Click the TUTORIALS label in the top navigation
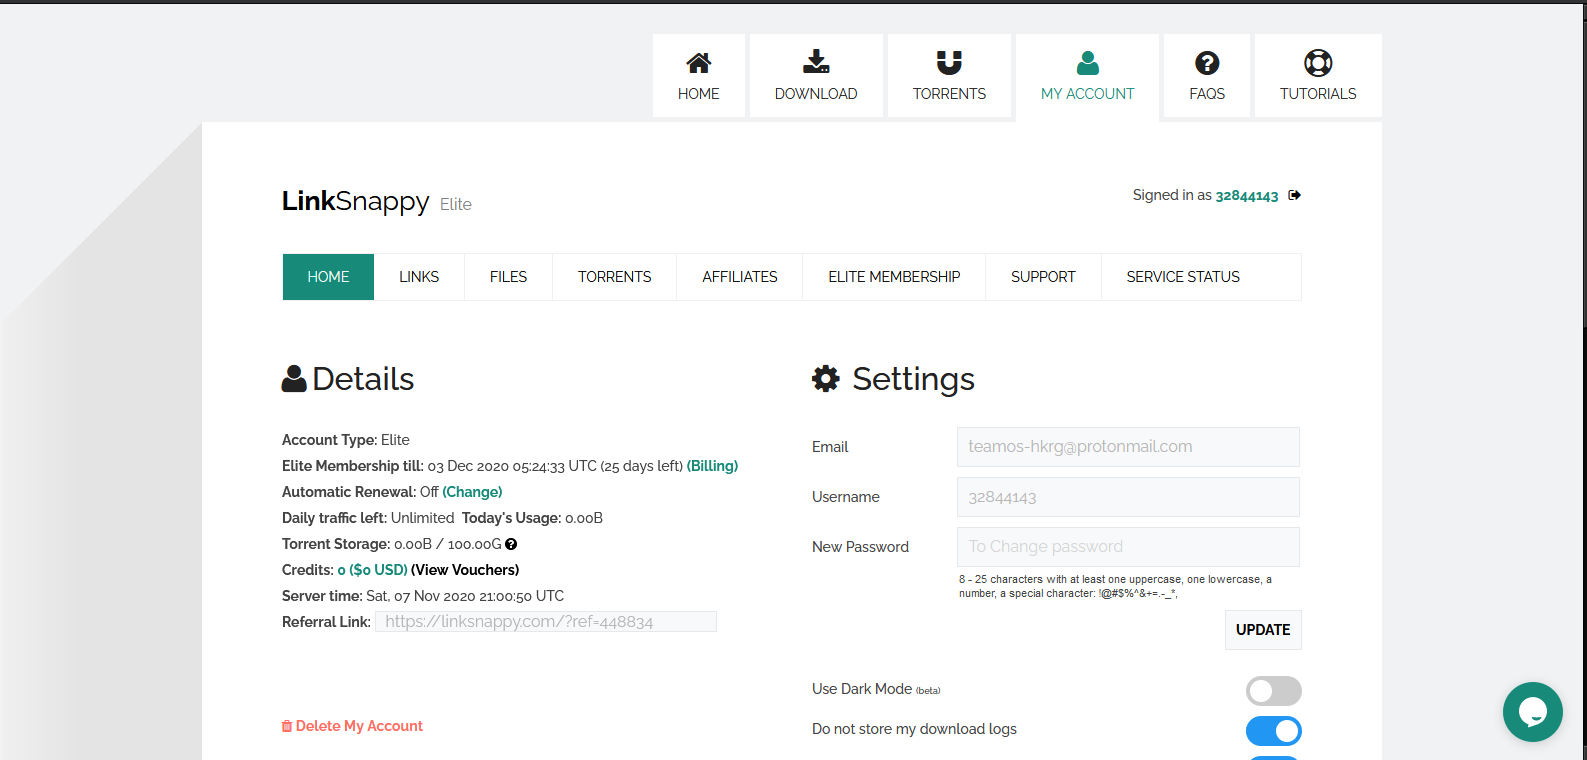 pyautogui.click(x=1318, y=94)
